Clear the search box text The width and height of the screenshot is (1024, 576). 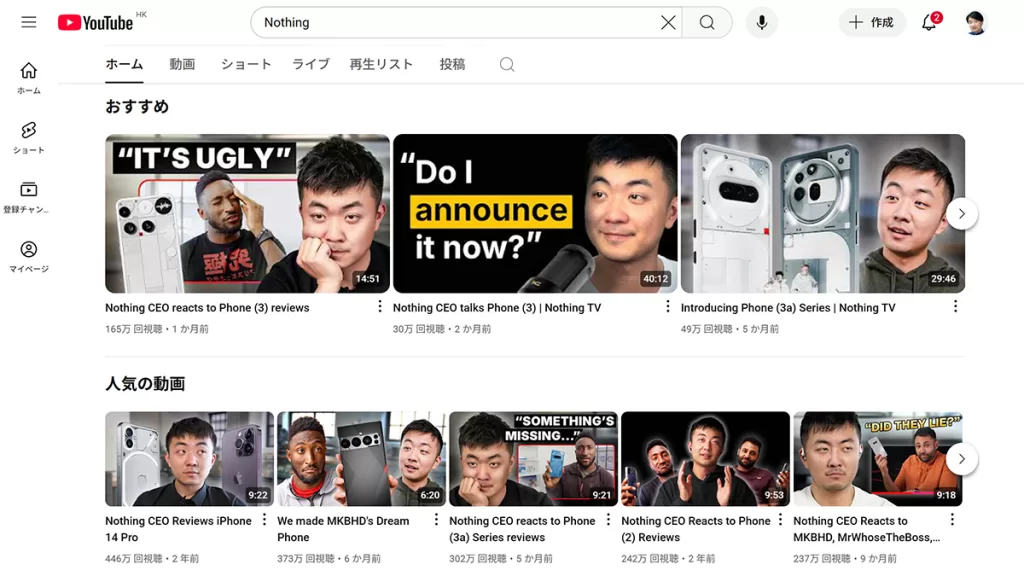(x=668, y=22)
